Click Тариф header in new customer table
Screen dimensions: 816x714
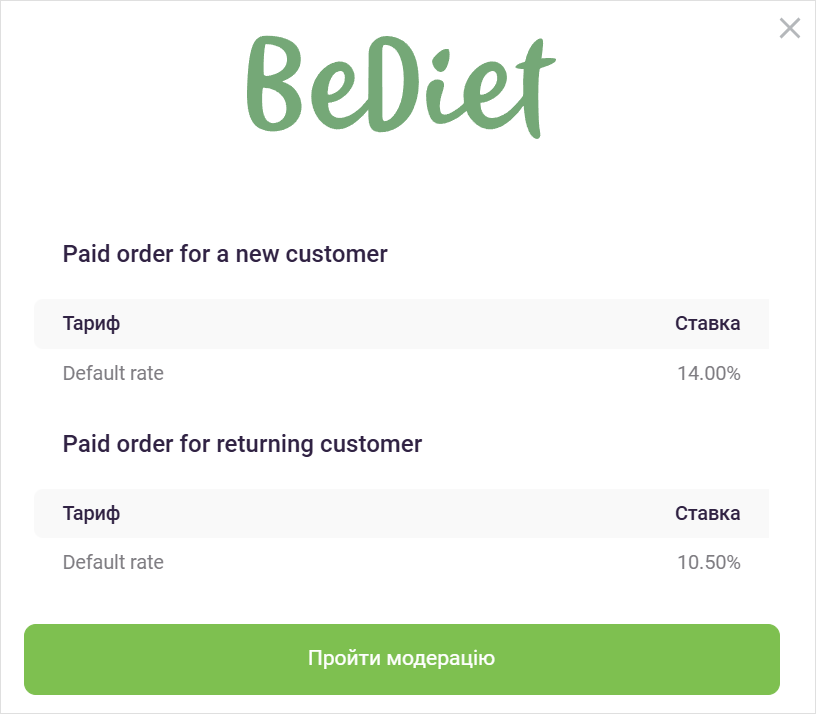(91, 324)
